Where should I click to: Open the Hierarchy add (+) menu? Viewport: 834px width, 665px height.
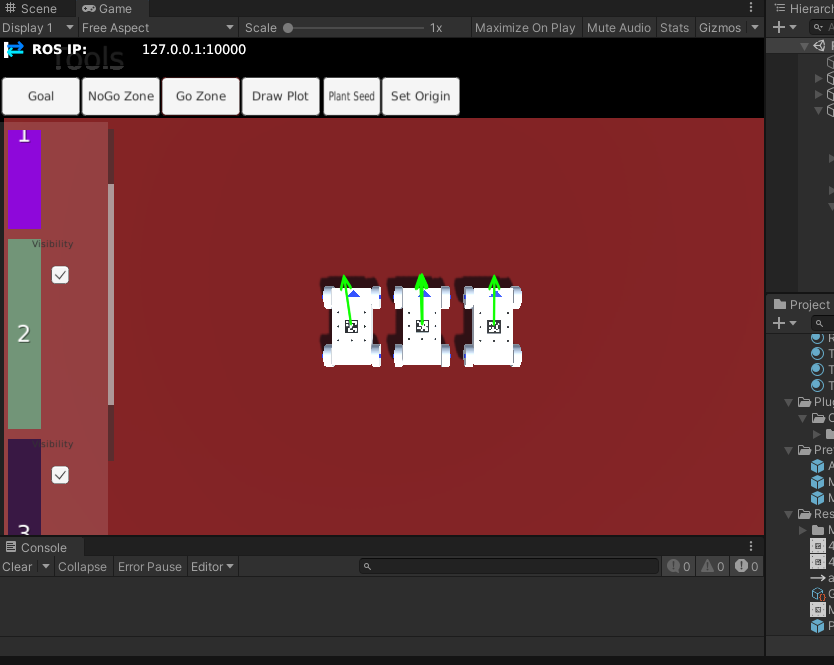785,27
